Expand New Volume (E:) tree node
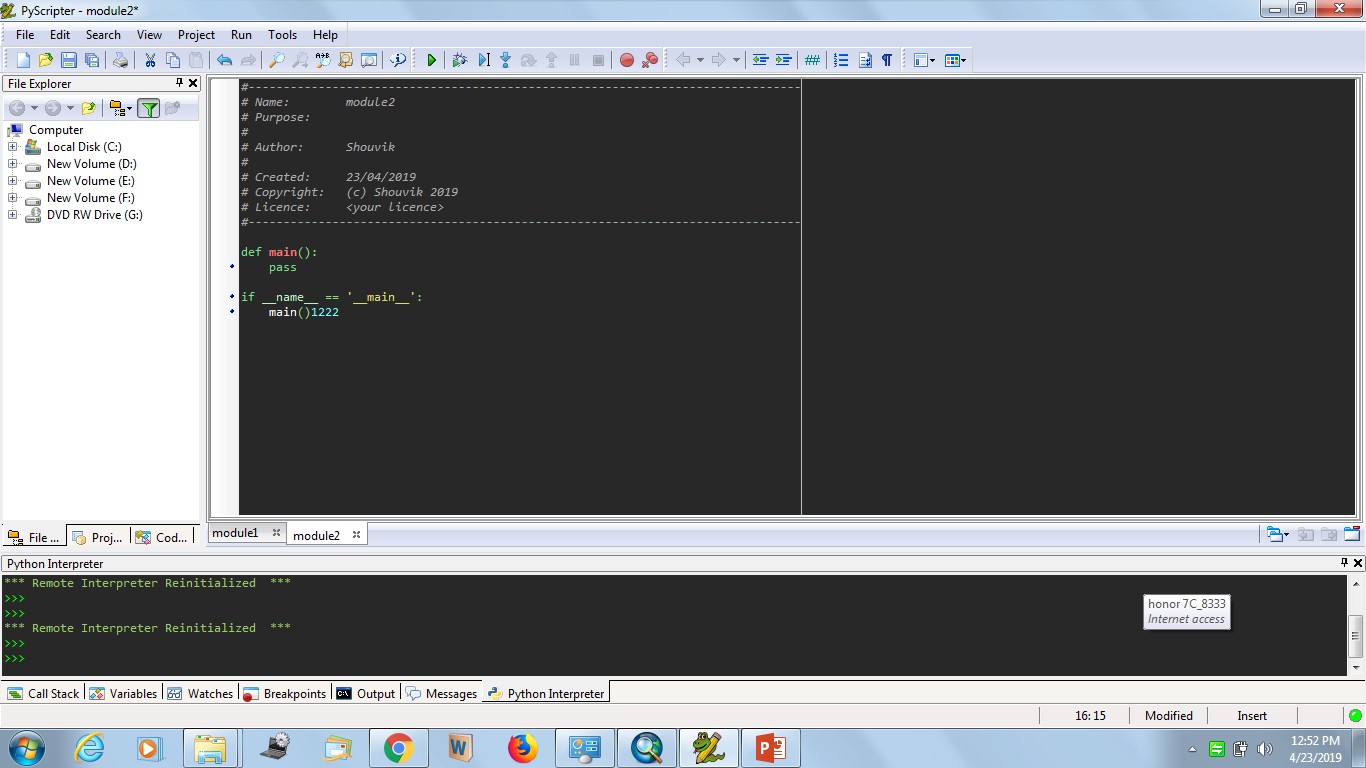This screenshot has height=768, width=1366. click(x=13, y=181)
